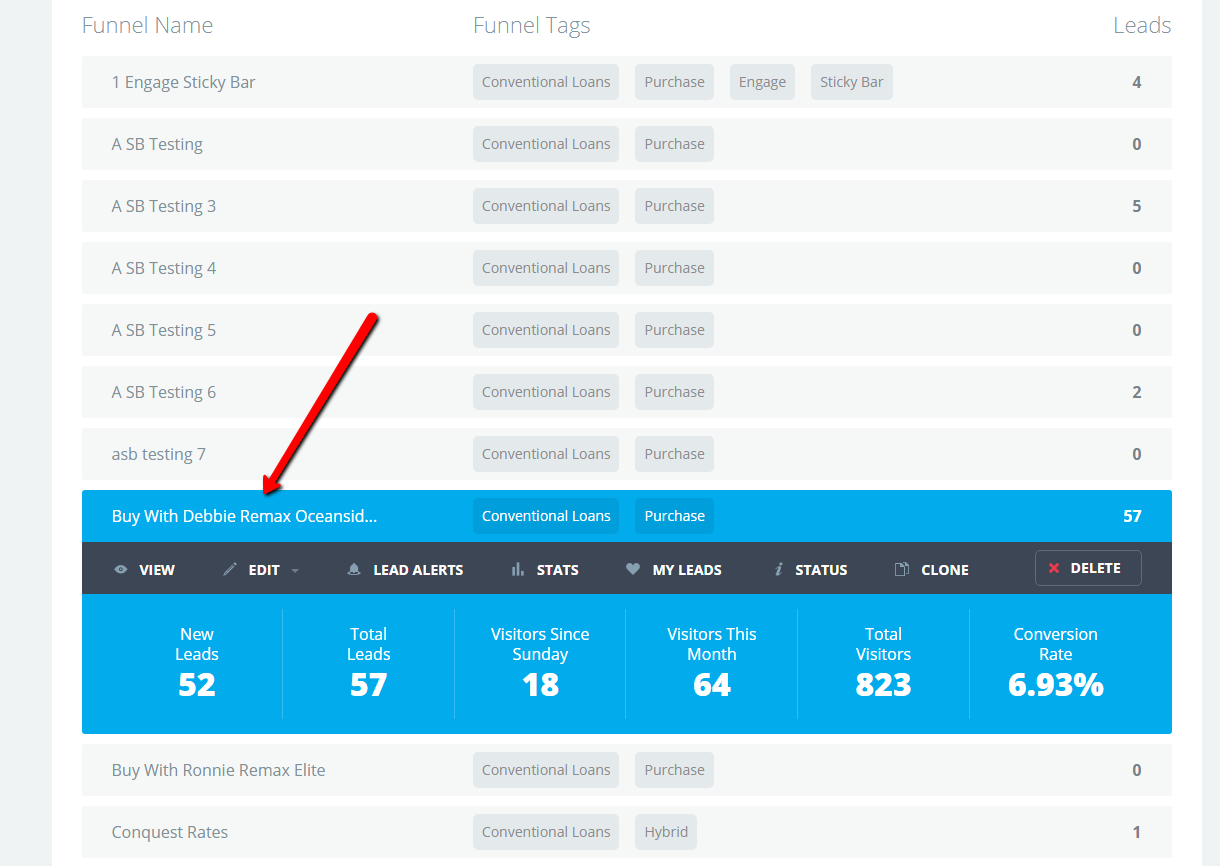This screenshot has width=1220, height=866.
Task: Click the DELETE button
Action: (x=1088, y=568)
